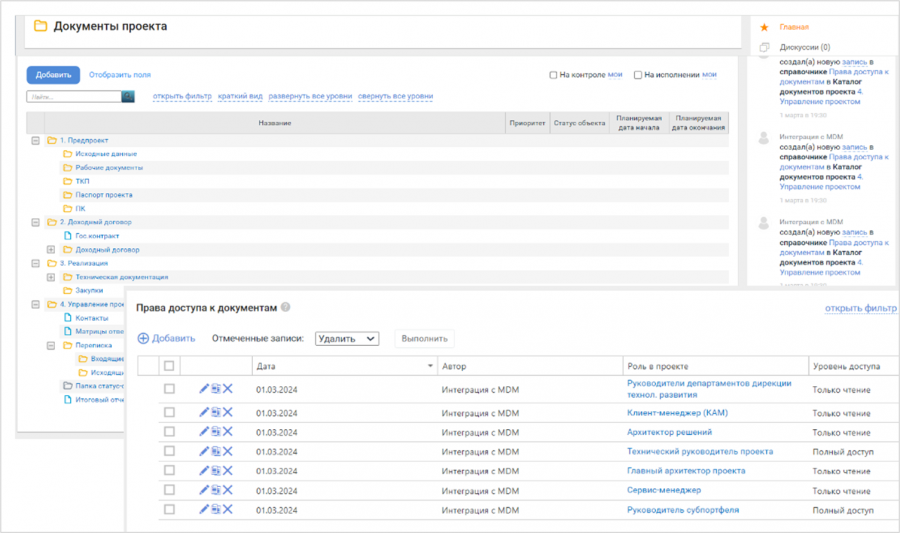Expand the Техническая документация subfolder
The width and height of the screenshot is (900, 533).
pos(51,277)
